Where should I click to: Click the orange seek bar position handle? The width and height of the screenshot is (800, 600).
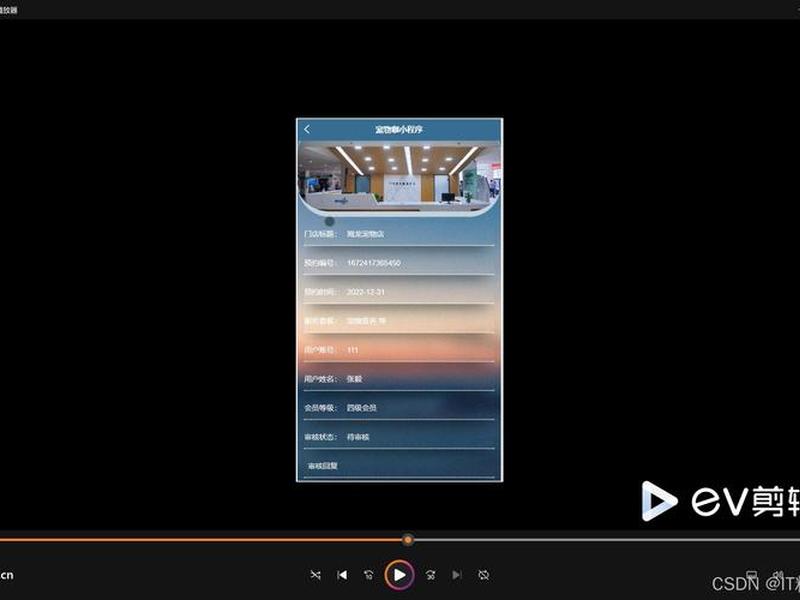pos(408,540)
